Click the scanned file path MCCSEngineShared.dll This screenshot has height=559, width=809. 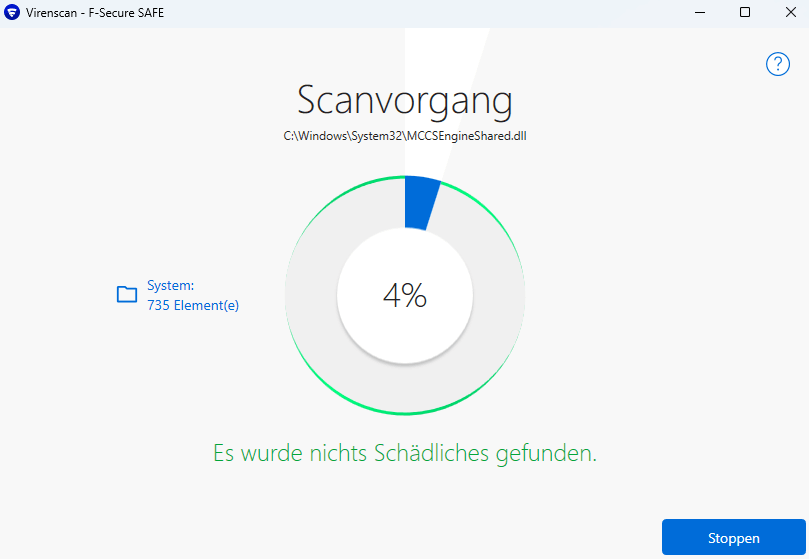coord(405,136)
